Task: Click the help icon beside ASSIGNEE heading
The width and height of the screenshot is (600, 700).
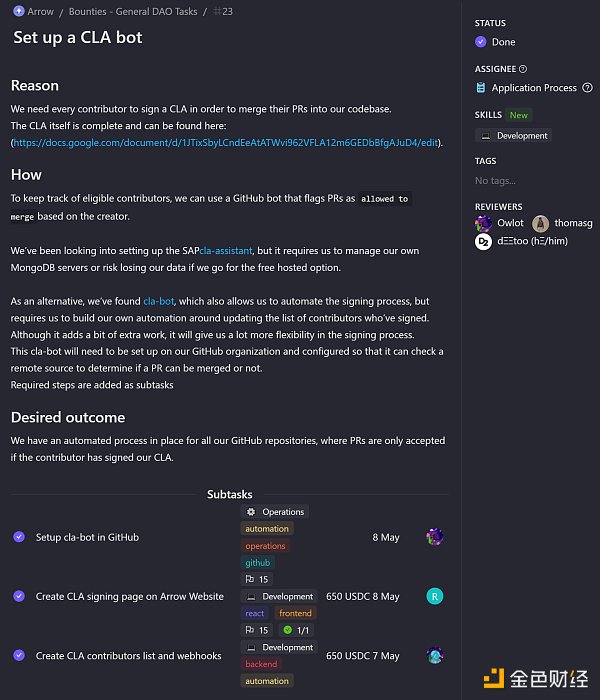Action: (x=524, y=69)
